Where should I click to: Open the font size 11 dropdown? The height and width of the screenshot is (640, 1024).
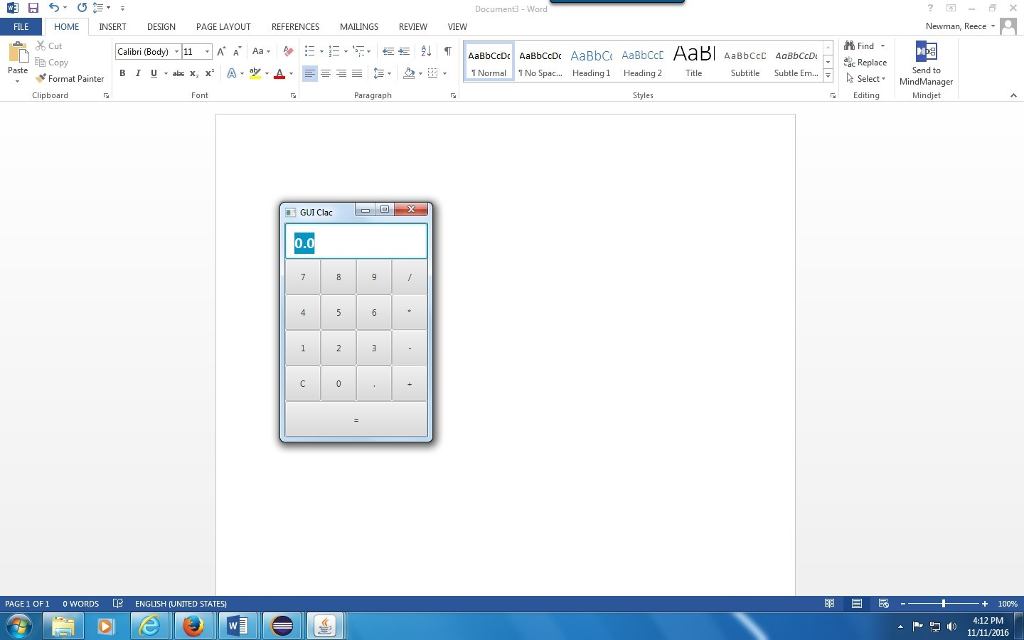pyautogui.click(x=207, y=52)
